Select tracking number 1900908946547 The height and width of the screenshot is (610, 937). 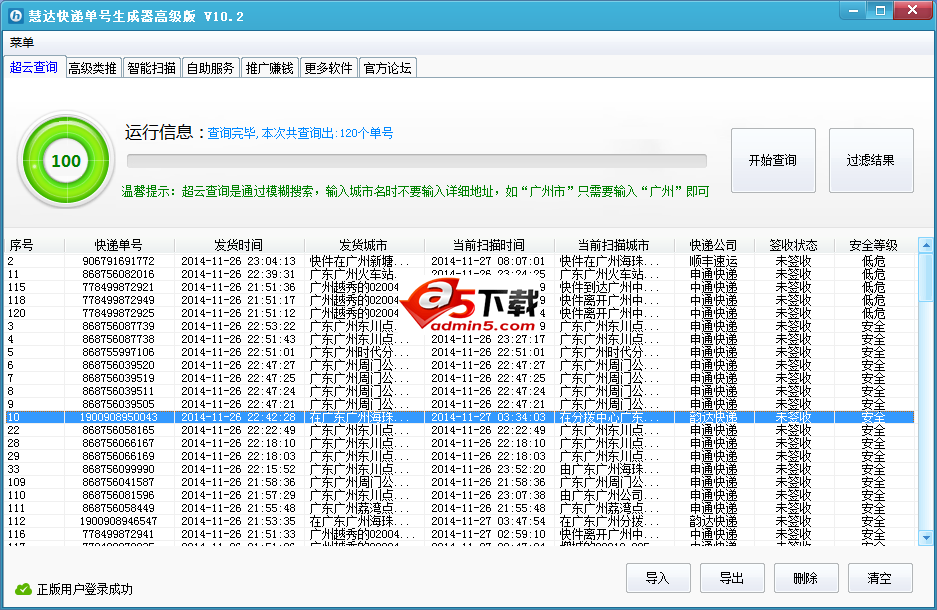(118, 521)
